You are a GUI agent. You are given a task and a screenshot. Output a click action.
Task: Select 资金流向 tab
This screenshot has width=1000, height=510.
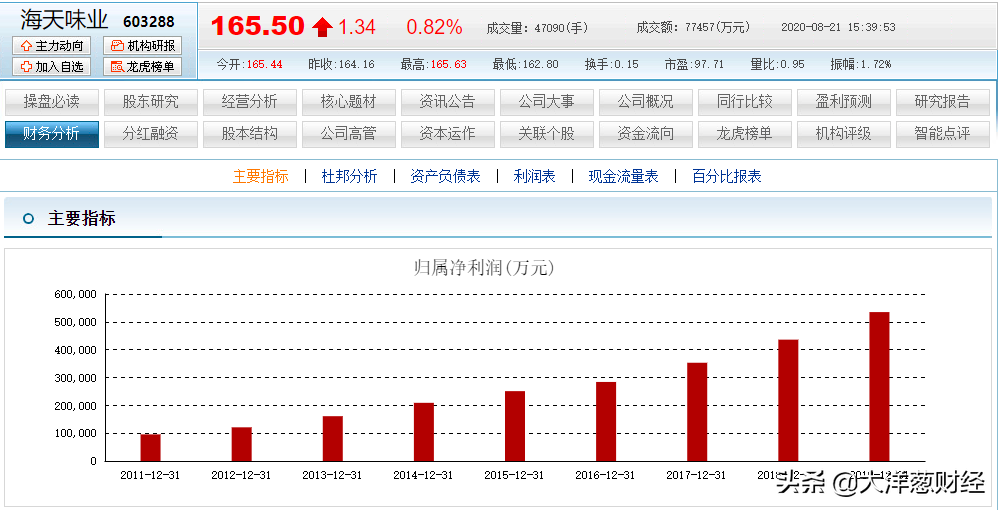coord(645,134)
